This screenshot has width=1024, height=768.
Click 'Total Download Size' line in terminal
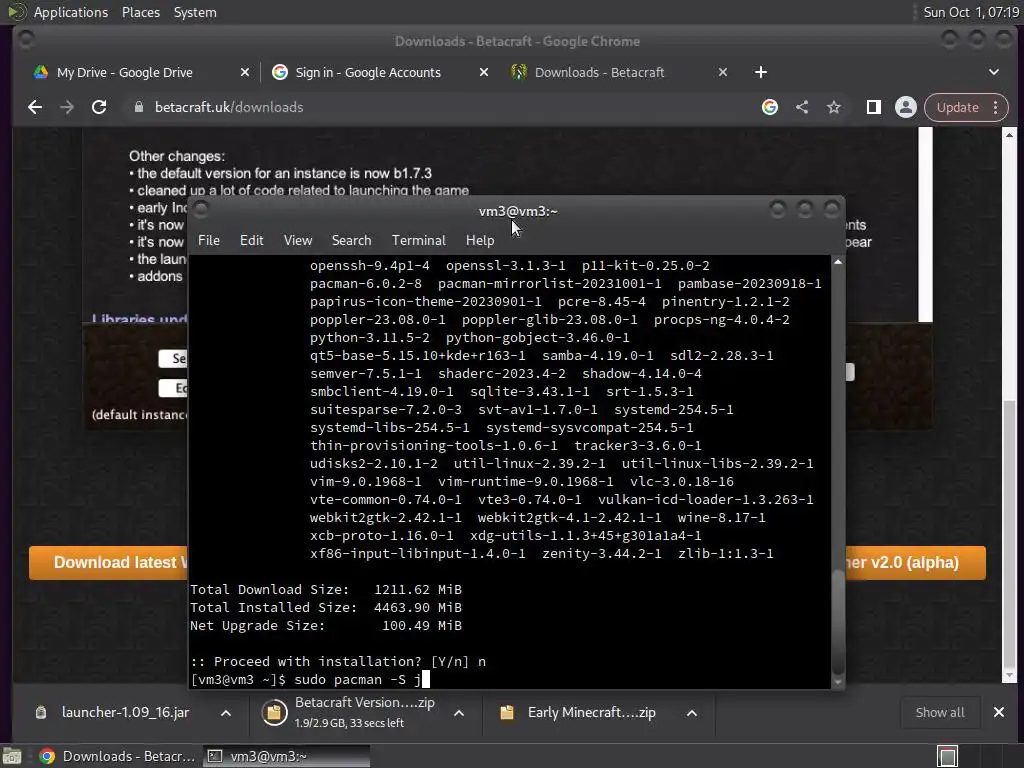pyautogui.click(x=326, y=590)
